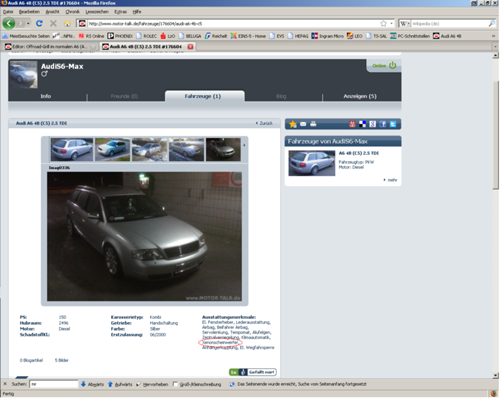This screenshot has width=500, height=398.
Task: Expand 'mehr' in vehicles sidebar
Action: click(x=390, y=180)
